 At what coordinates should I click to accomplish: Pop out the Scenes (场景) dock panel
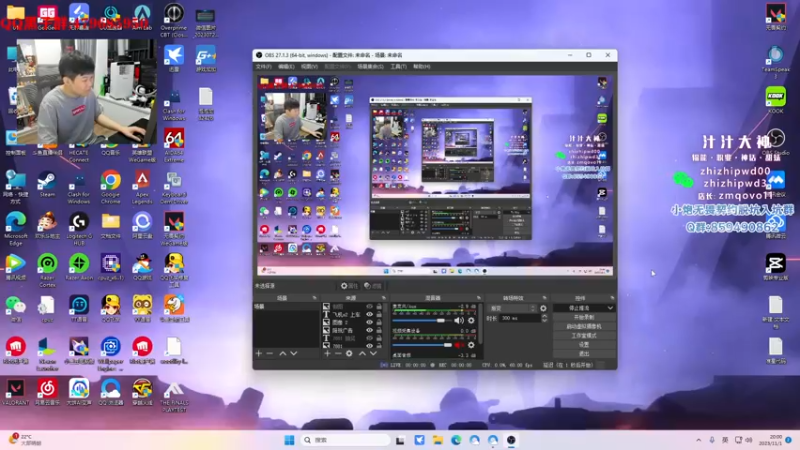click(x=314, y=297)
